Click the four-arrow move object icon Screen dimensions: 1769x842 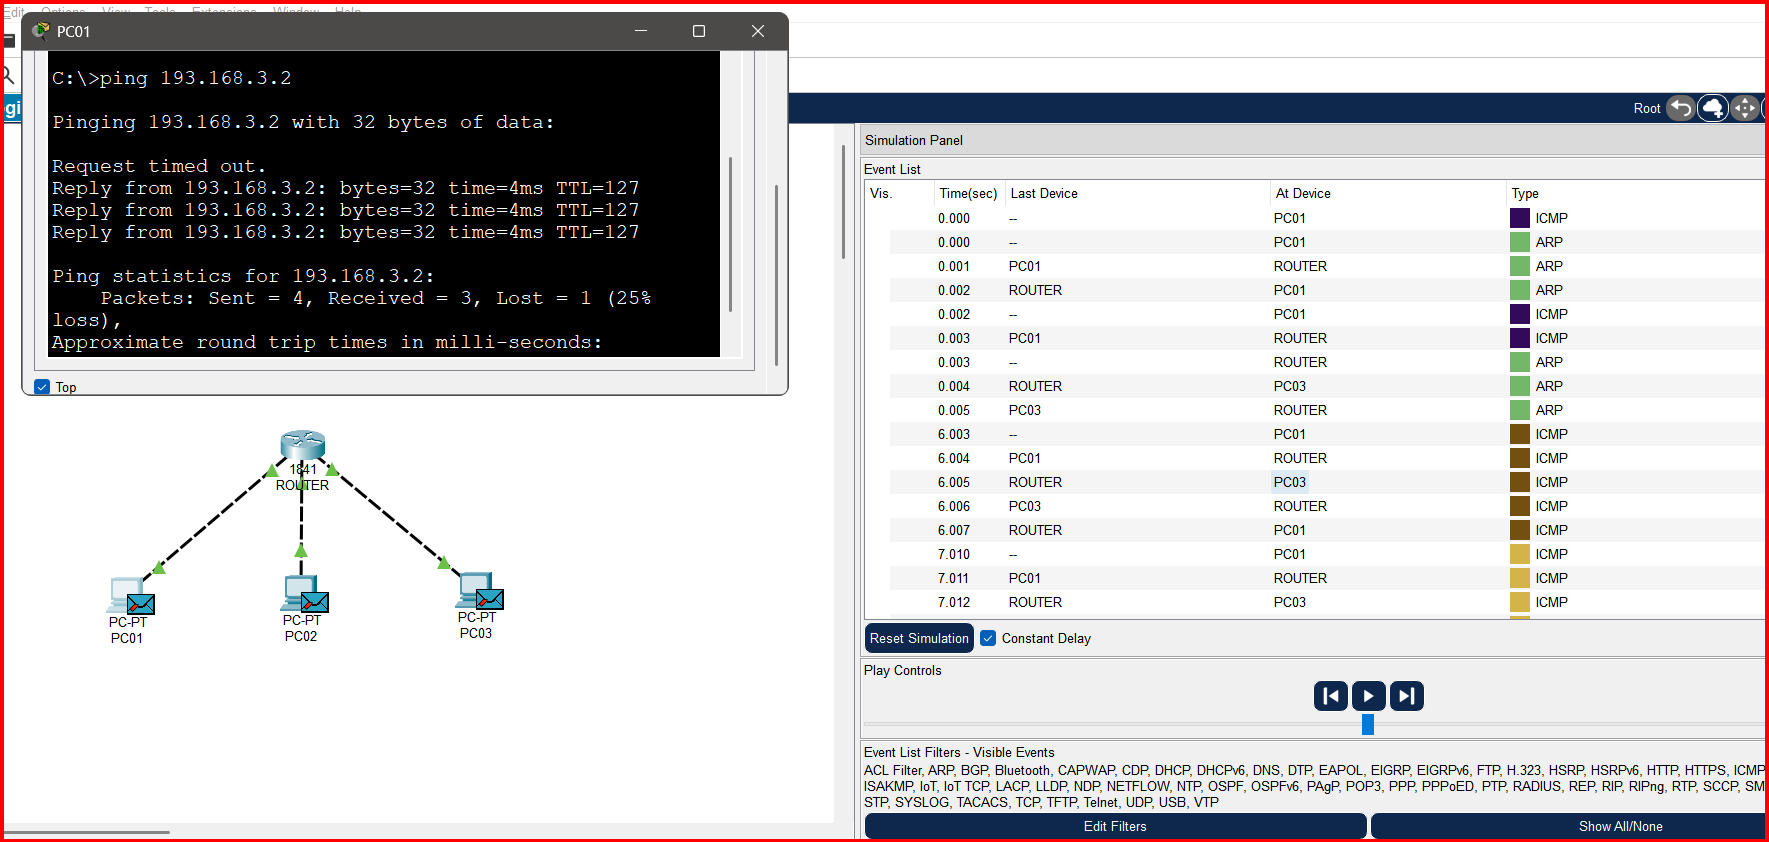tap(1745, 108)
